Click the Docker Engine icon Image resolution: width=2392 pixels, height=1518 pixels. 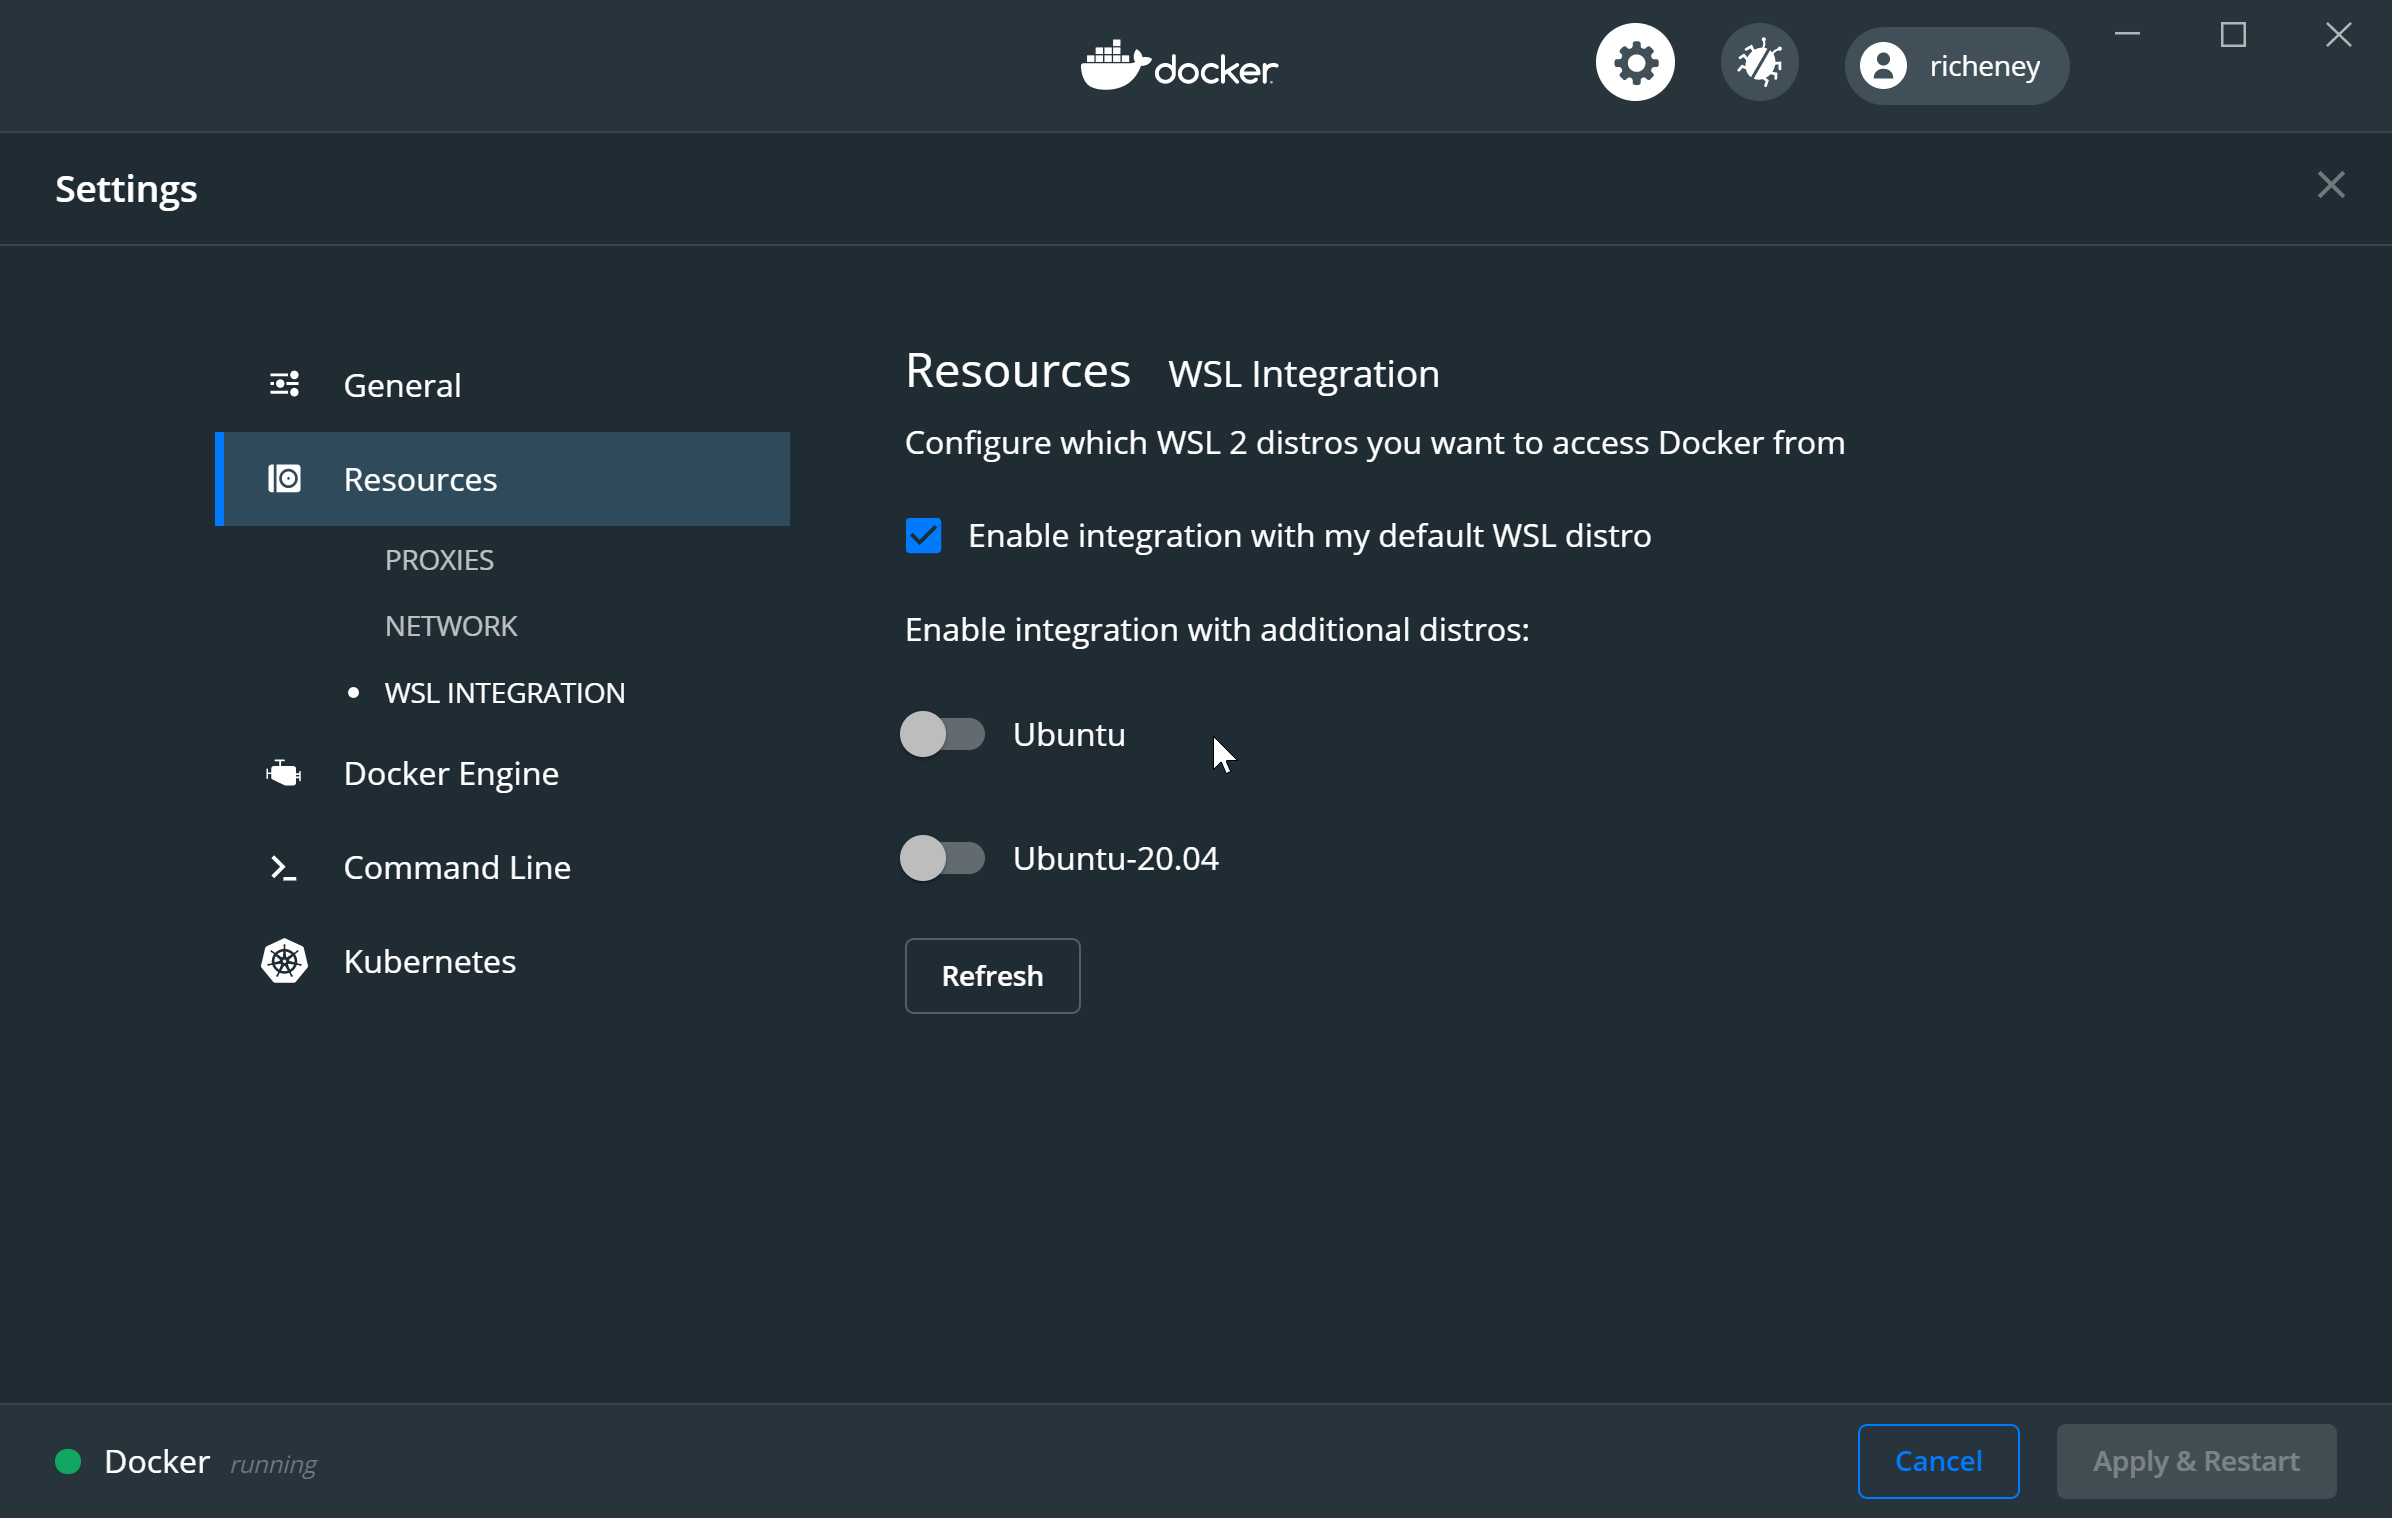click(284, 773)
